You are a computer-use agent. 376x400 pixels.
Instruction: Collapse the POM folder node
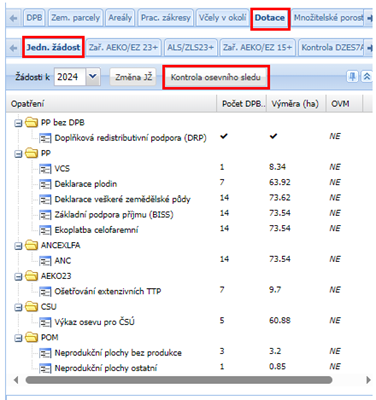[18, 338]
